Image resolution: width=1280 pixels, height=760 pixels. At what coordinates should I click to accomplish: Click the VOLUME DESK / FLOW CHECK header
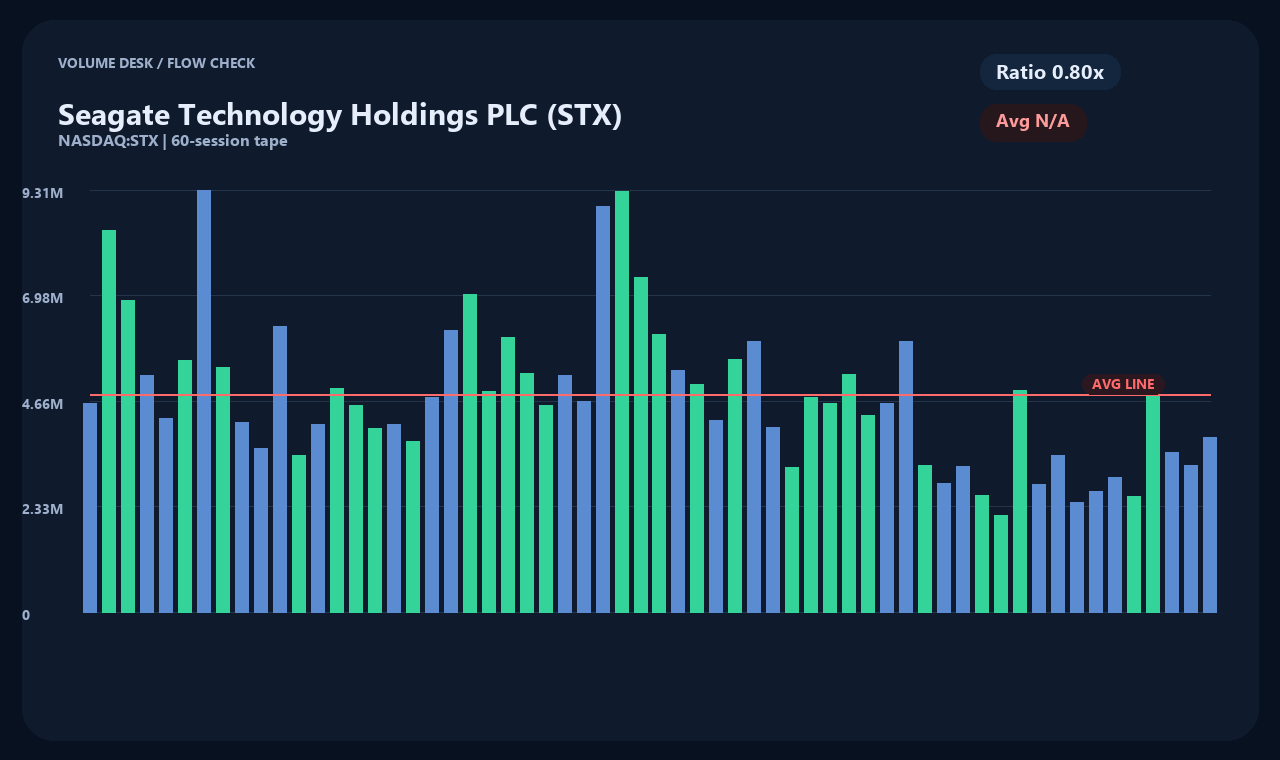coord(157,63)
